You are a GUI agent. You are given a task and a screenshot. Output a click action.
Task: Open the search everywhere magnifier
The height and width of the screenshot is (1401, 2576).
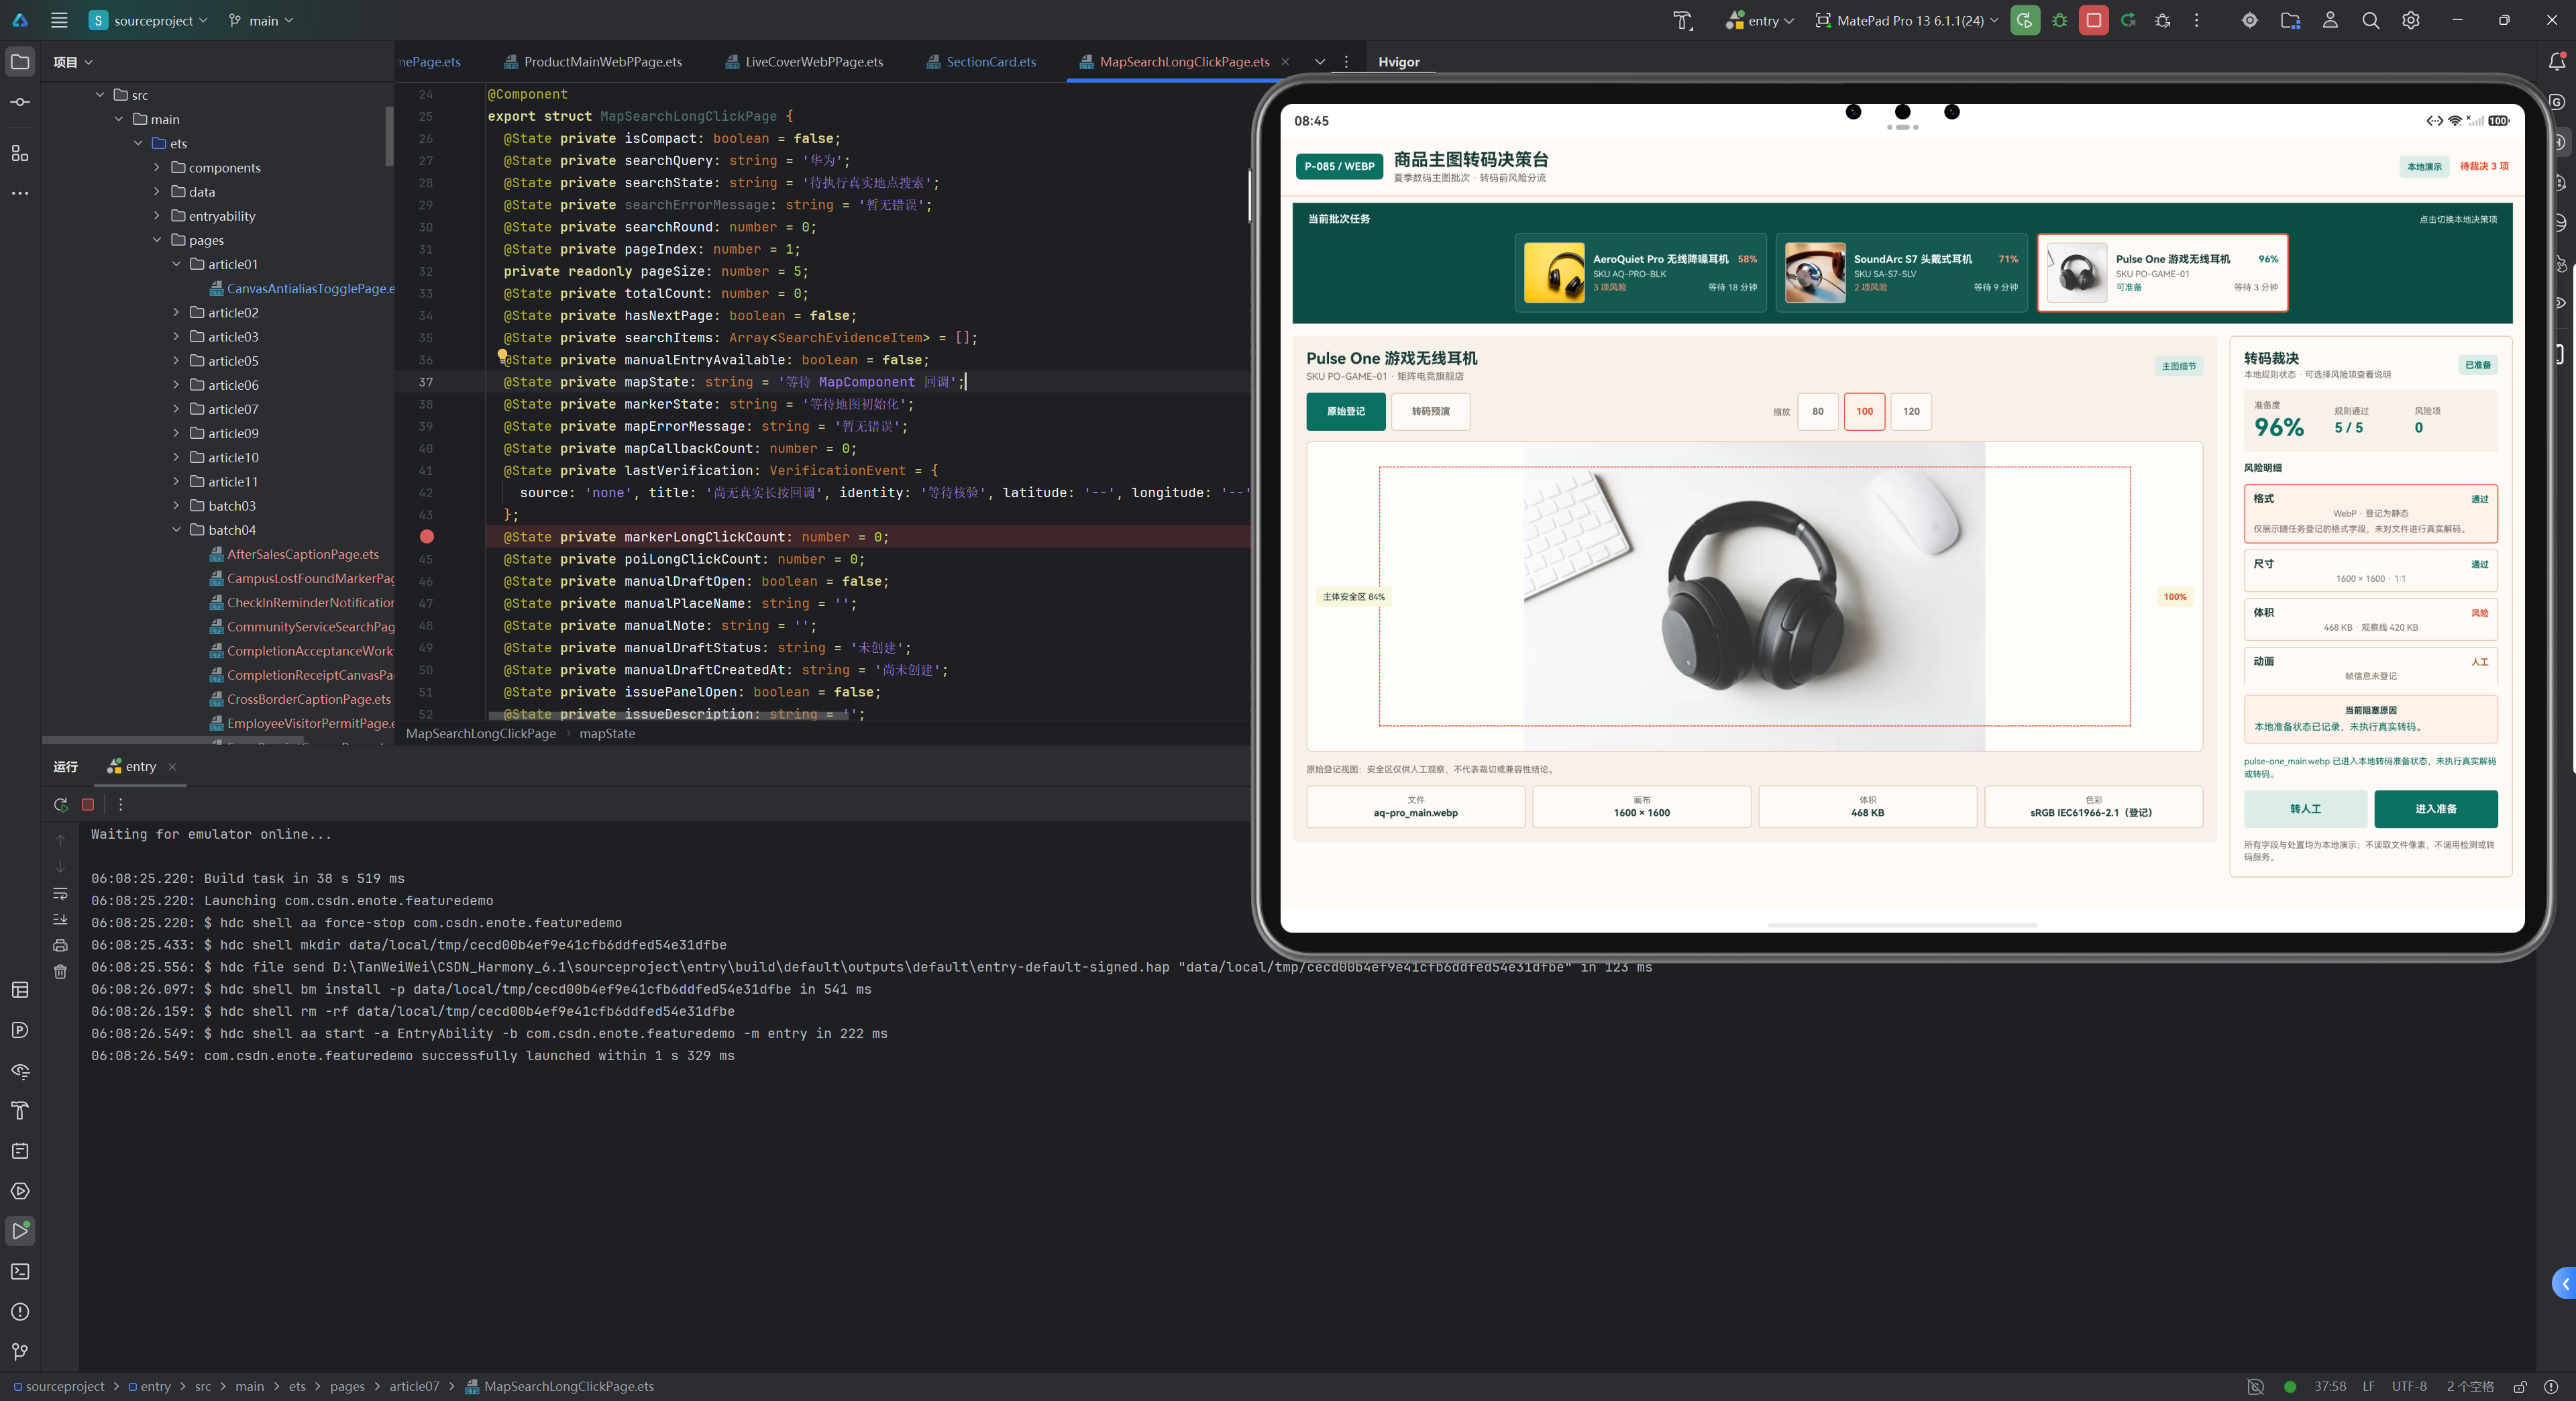(x=2370, y=20)
